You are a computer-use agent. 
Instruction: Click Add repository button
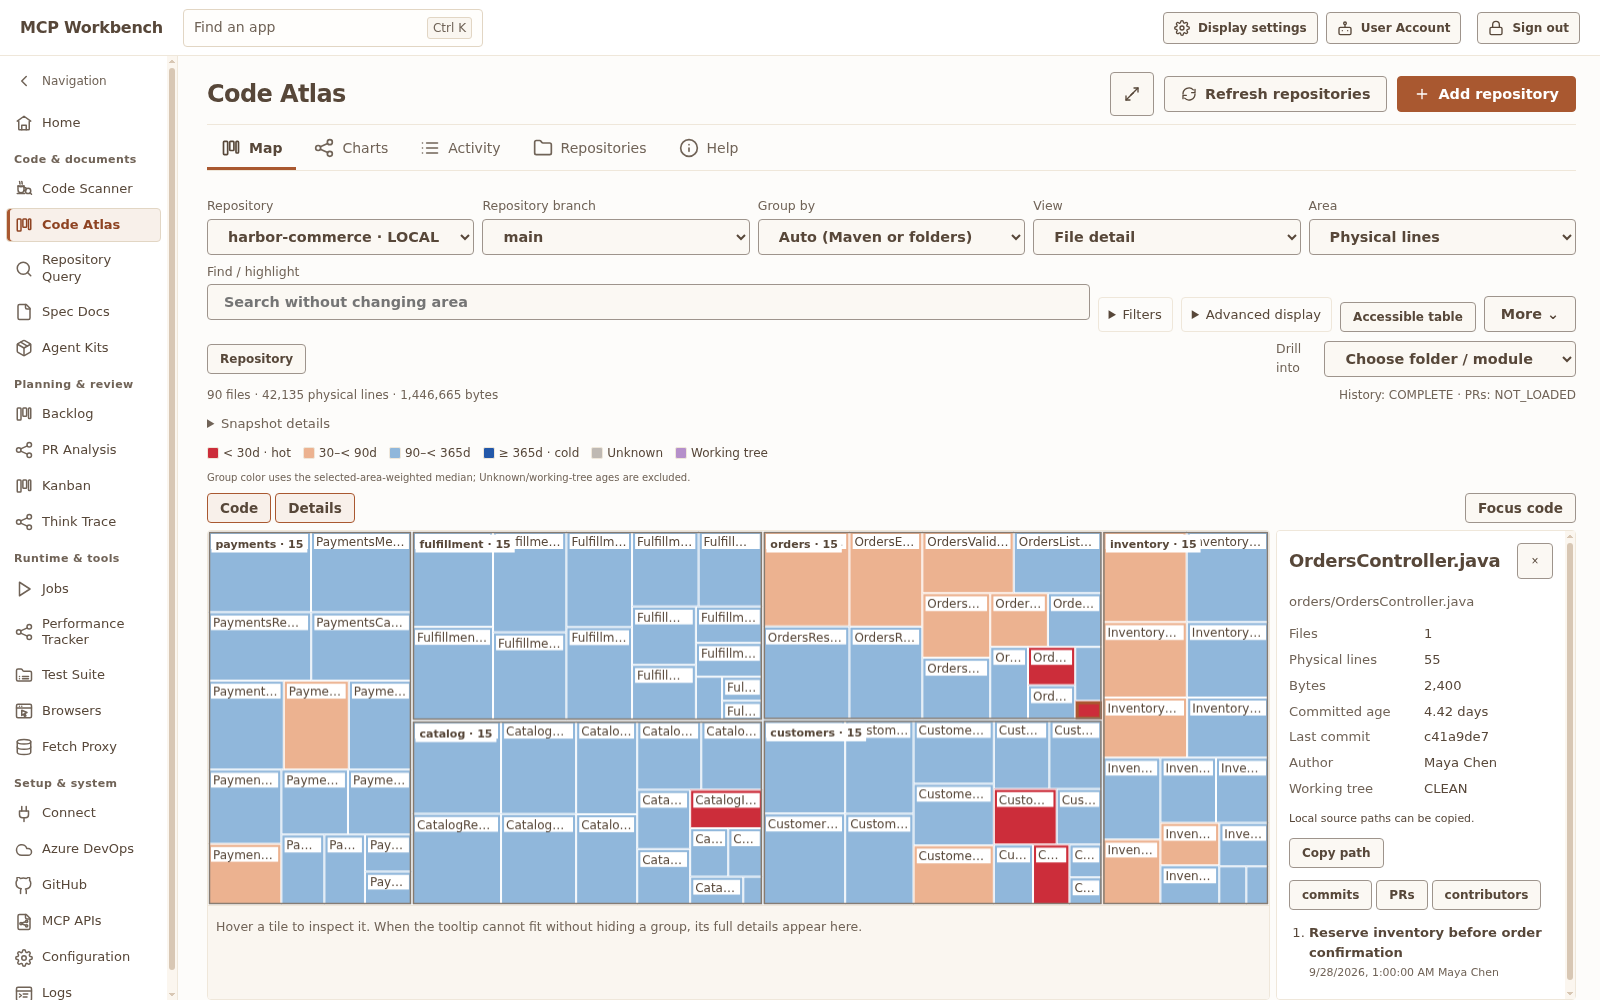[x=1486, y=94]
